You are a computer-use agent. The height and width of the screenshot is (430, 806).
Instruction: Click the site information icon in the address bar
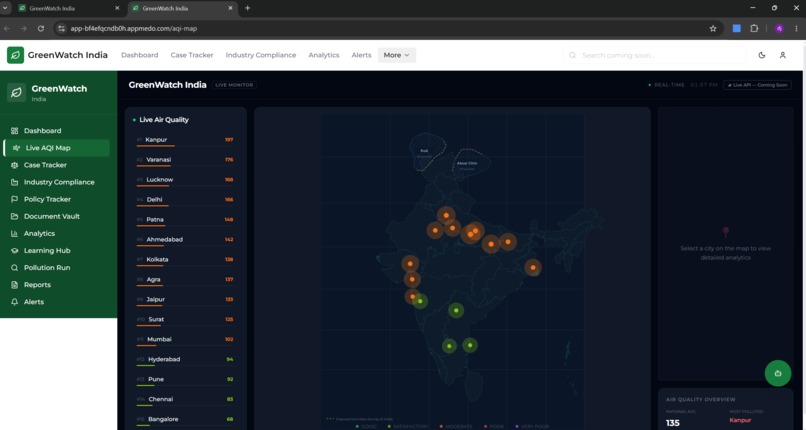tap(61, 29)
